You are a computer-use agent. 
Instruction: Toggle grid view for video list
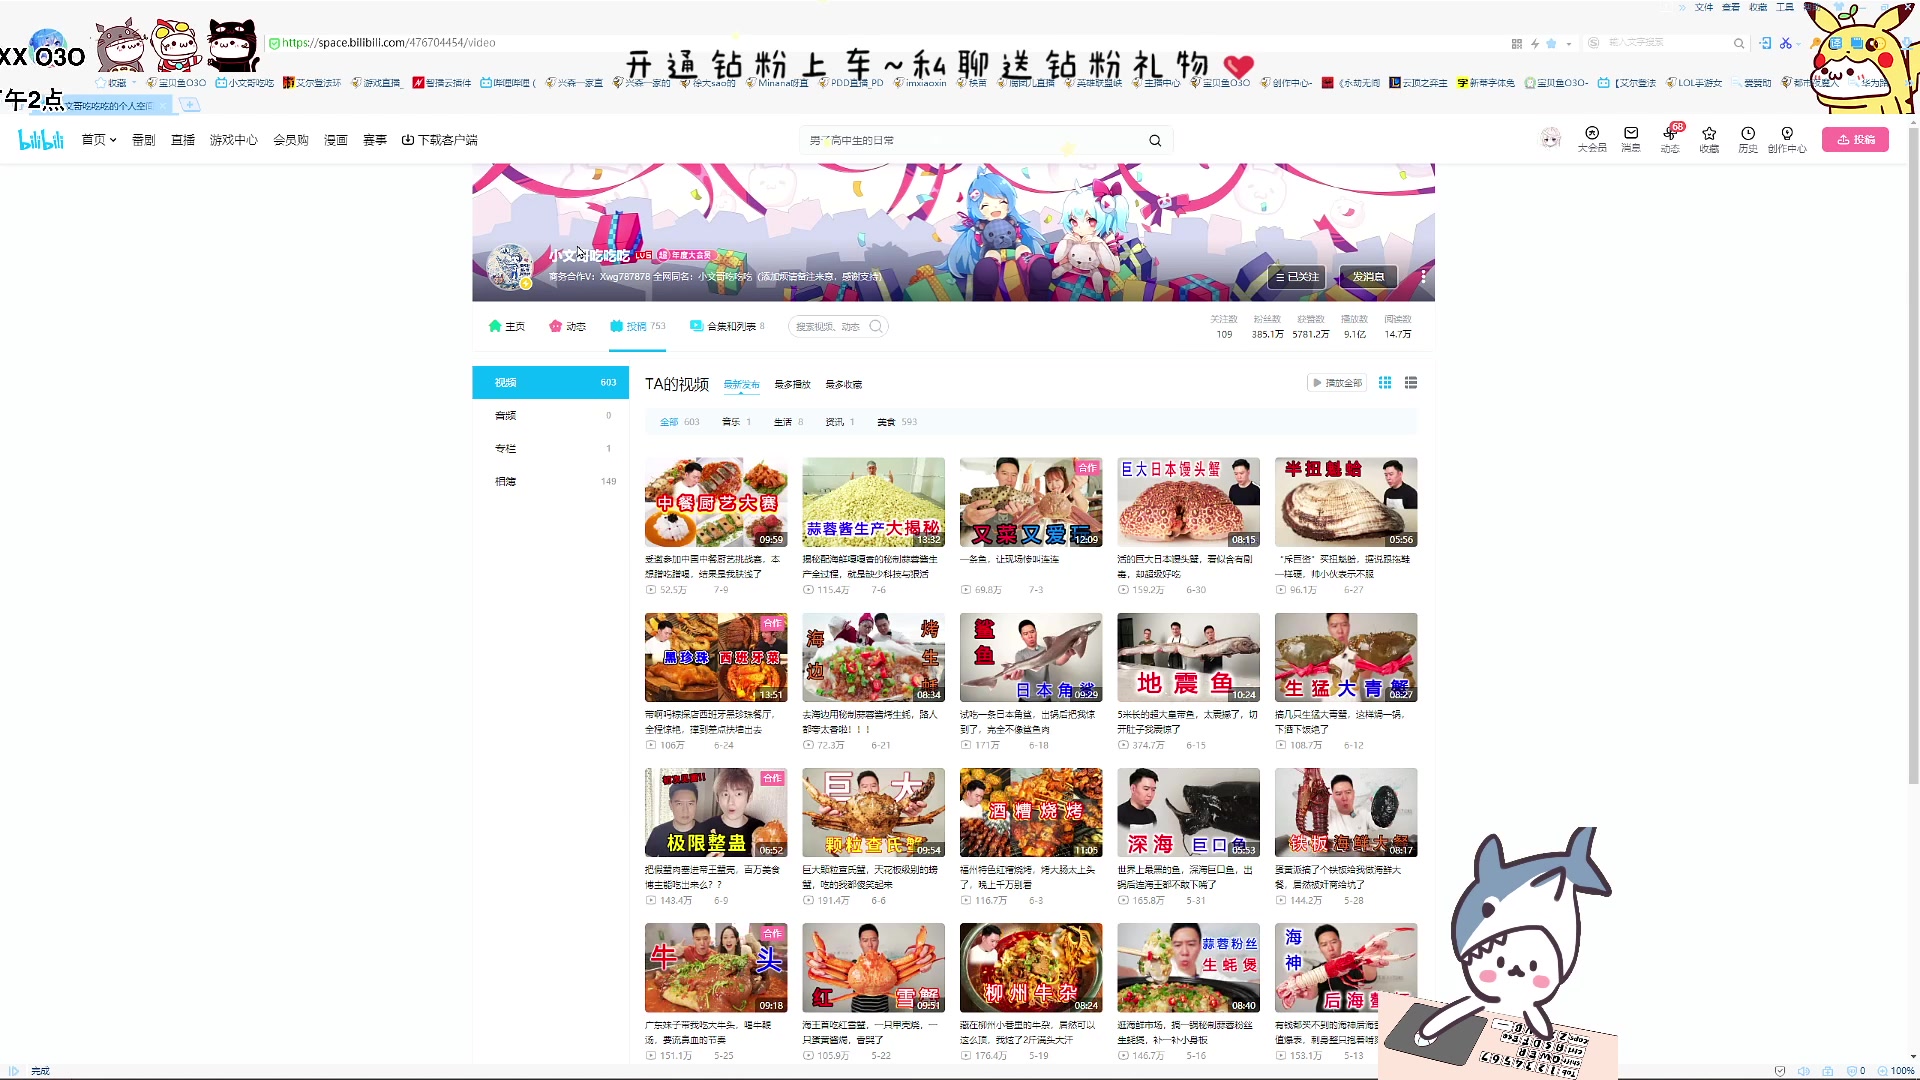pyautogui.click(x=1385, y=382)
